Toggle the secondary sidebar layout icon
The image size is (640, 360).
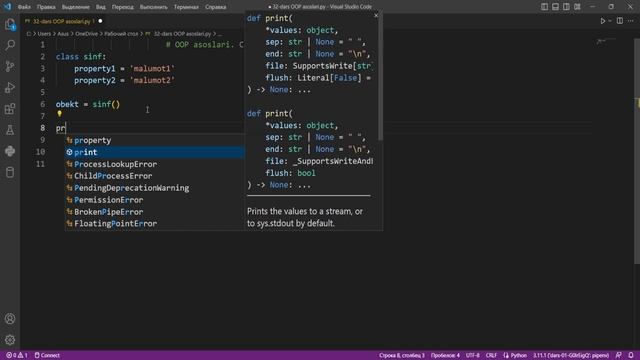point(566,7)
